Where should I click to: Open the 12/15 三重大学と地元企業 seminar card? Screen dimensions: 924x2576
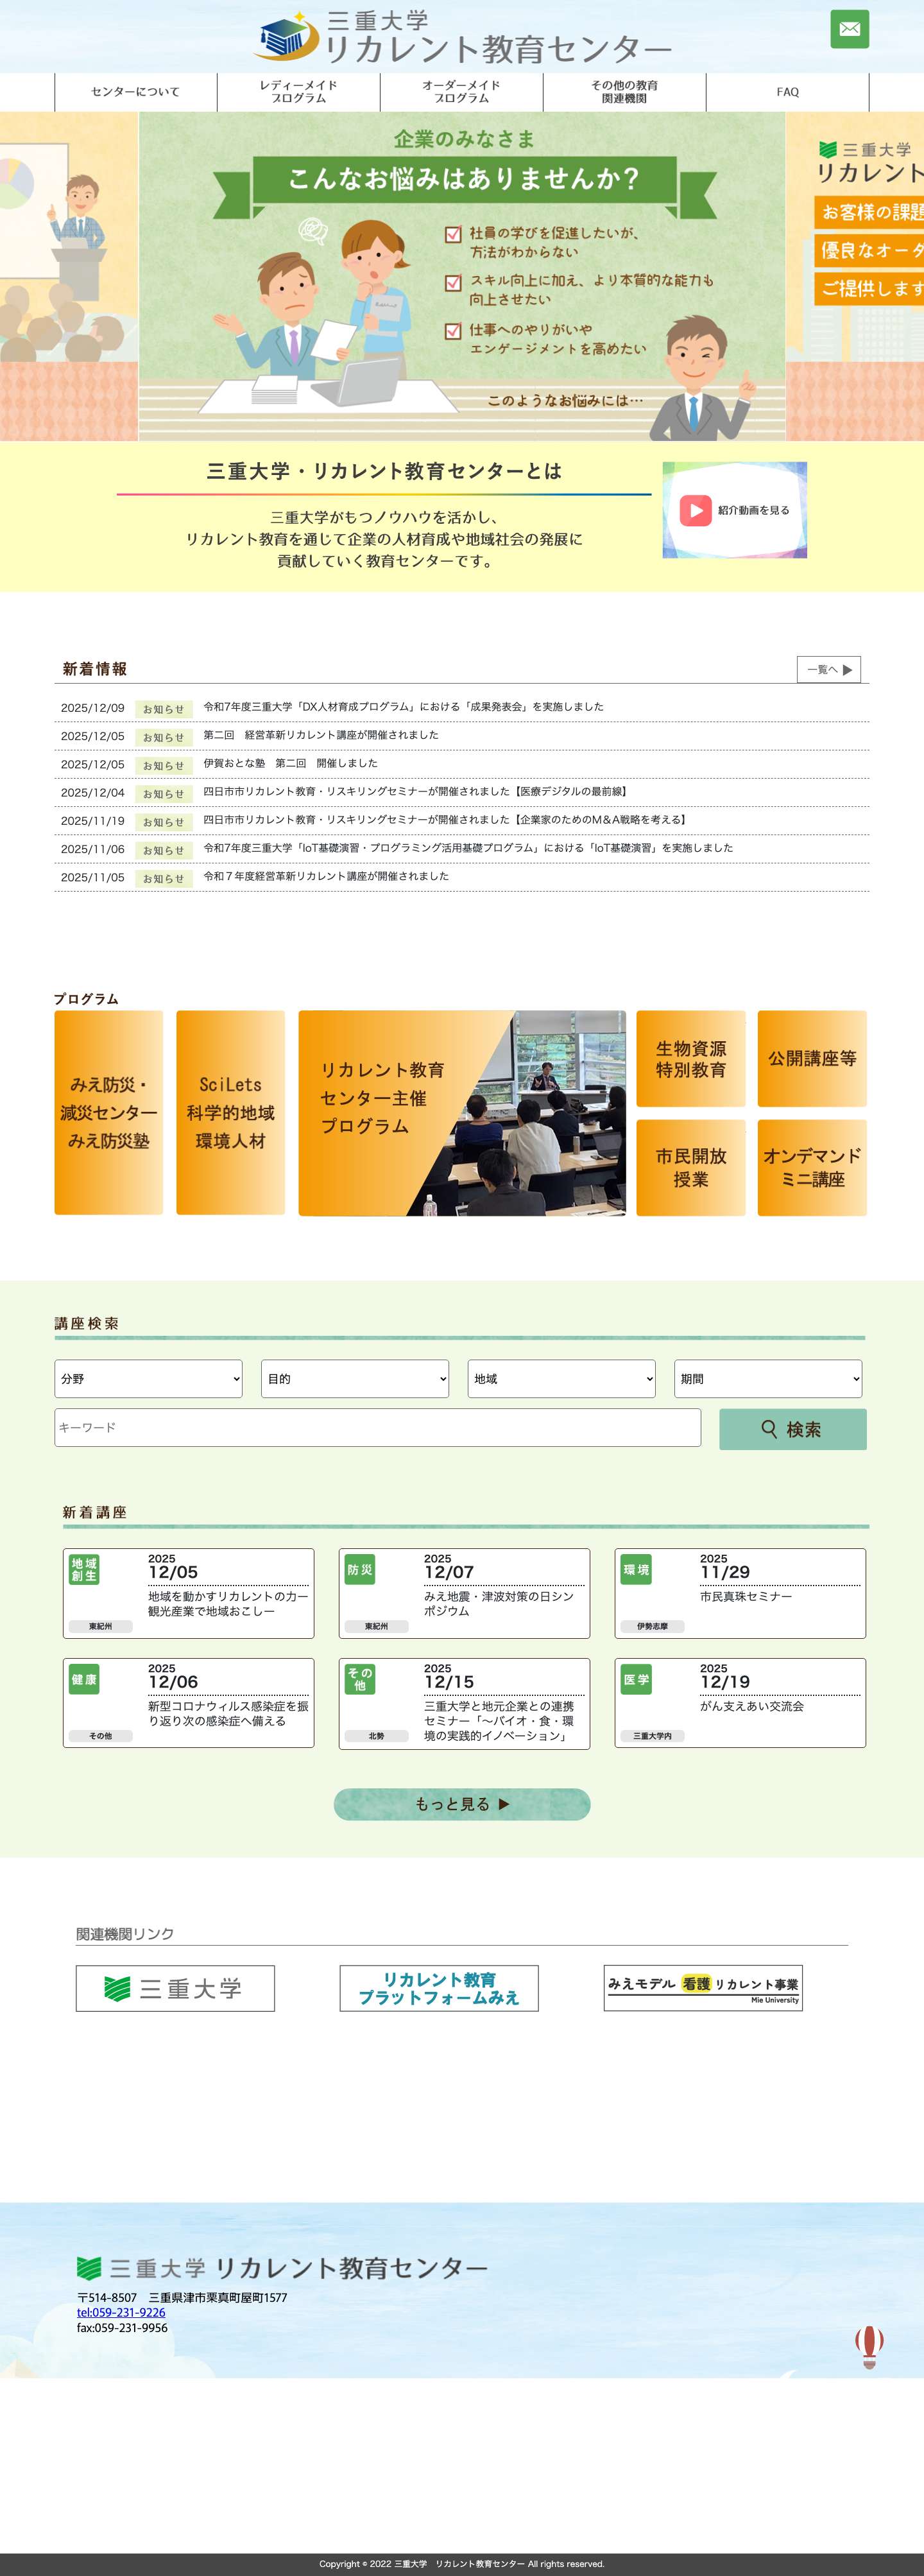(x=464, y=1703)
